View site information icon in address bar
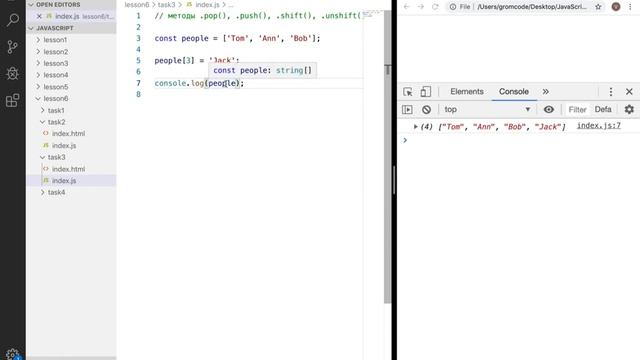The image size is (640, 360). 453,7
